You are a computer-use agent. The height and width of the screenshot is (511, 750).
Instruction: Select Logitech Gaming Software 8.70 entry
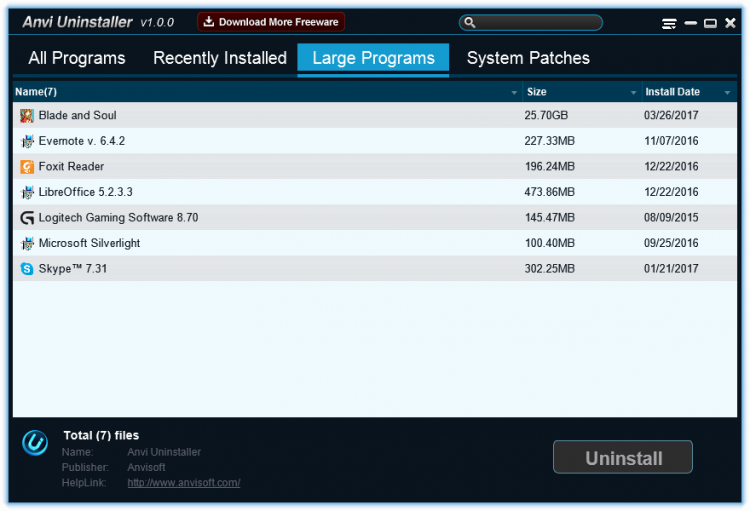click(375, 218)
